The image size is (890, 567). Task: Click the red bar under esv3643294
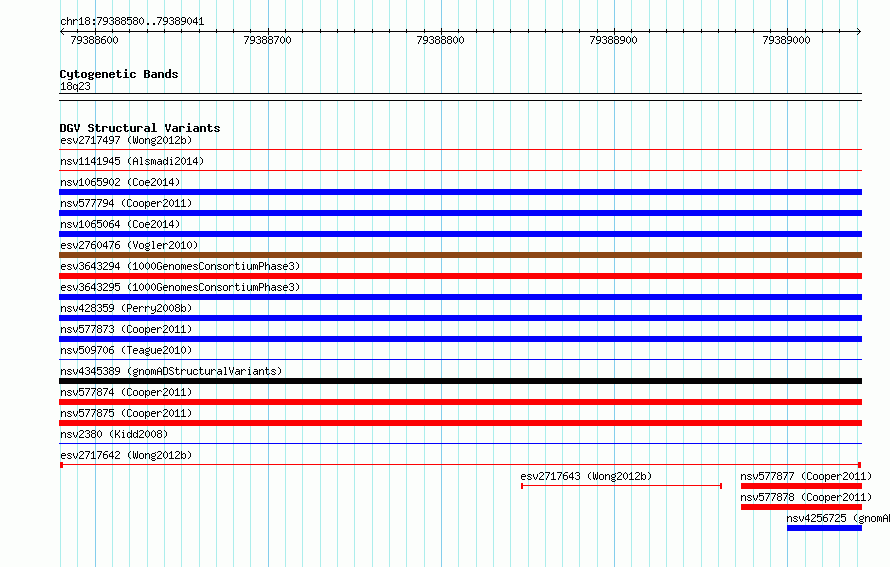(460, 276)
